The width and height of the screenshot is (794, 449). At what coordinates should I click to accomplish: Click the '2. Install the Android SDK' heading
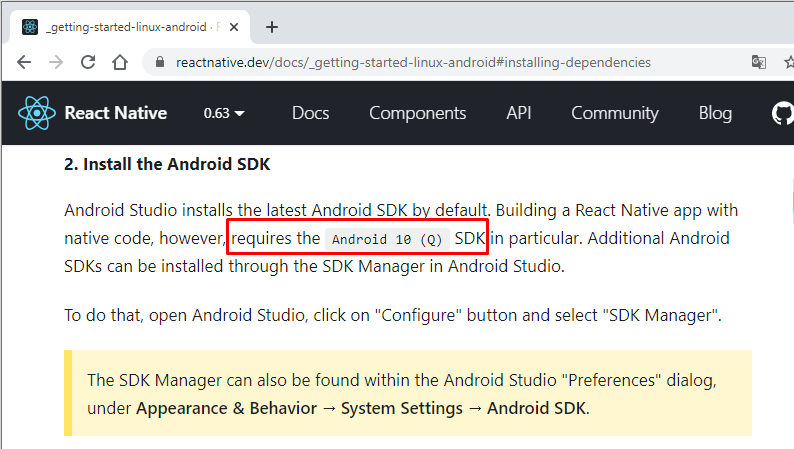[x=167, y=164]
